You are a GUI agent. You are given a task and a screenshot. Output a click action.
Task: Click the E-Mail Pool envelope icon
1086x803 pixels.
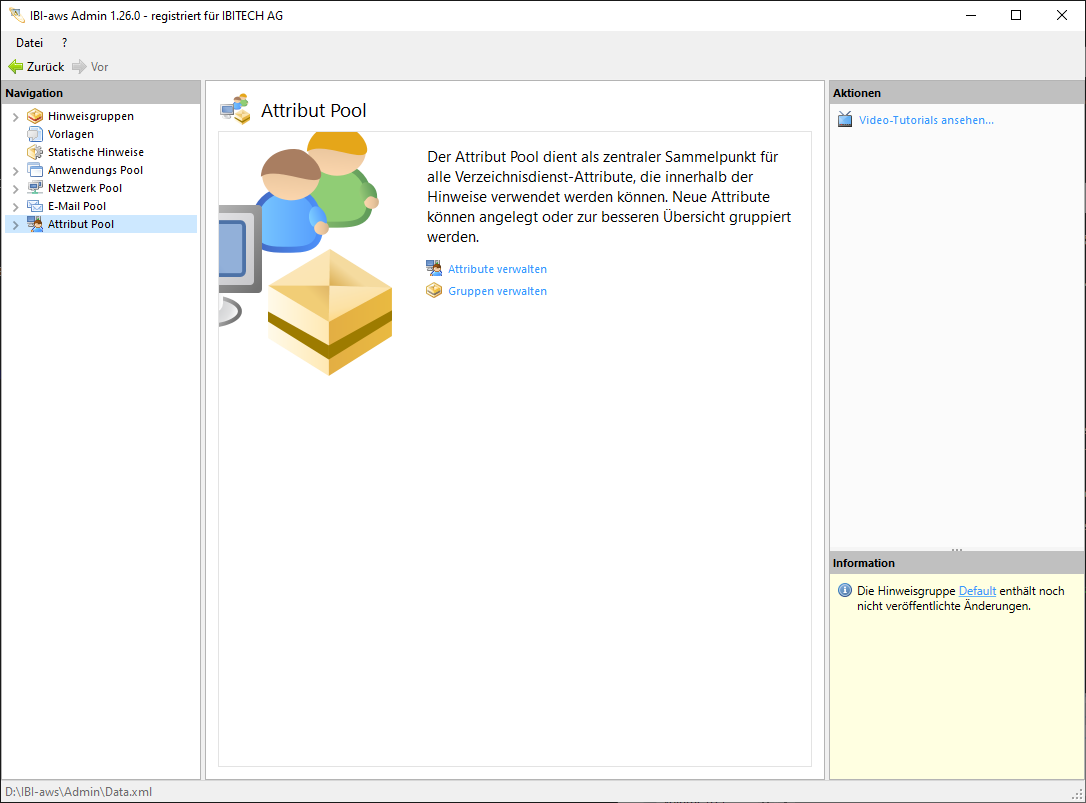coord(35,206)
